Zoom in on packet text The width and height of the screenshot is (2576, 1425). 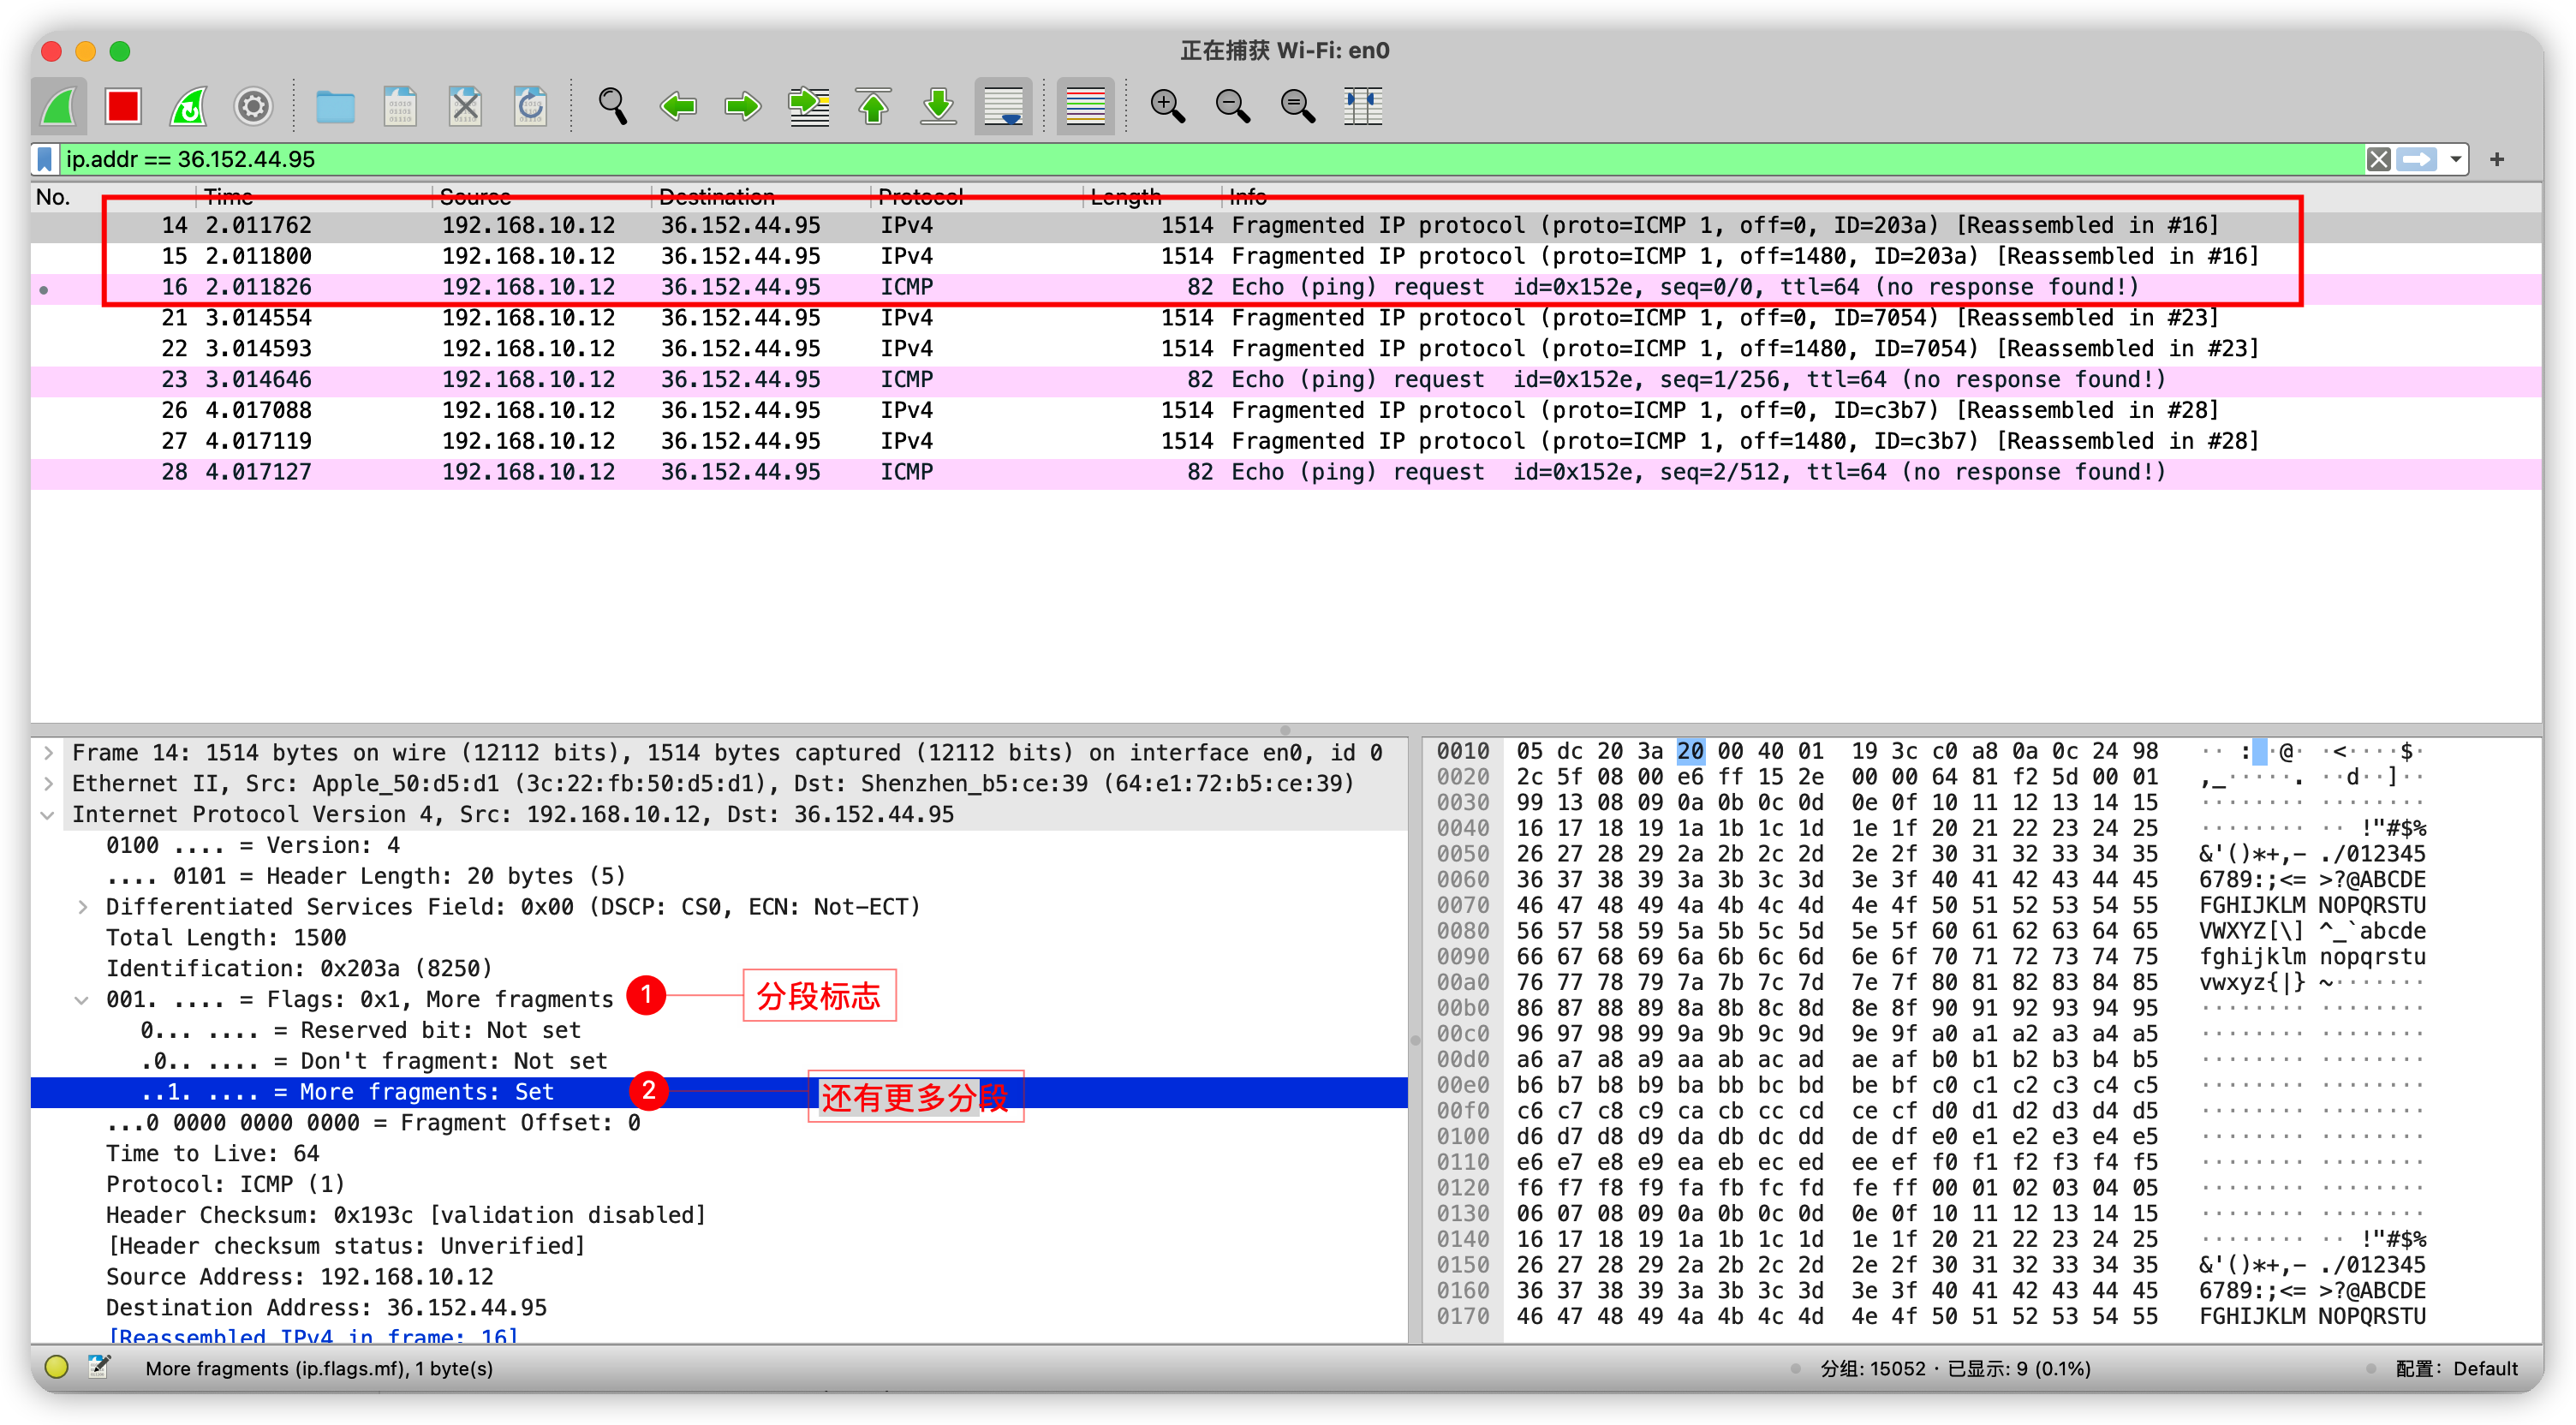(x=1167, y=106)
